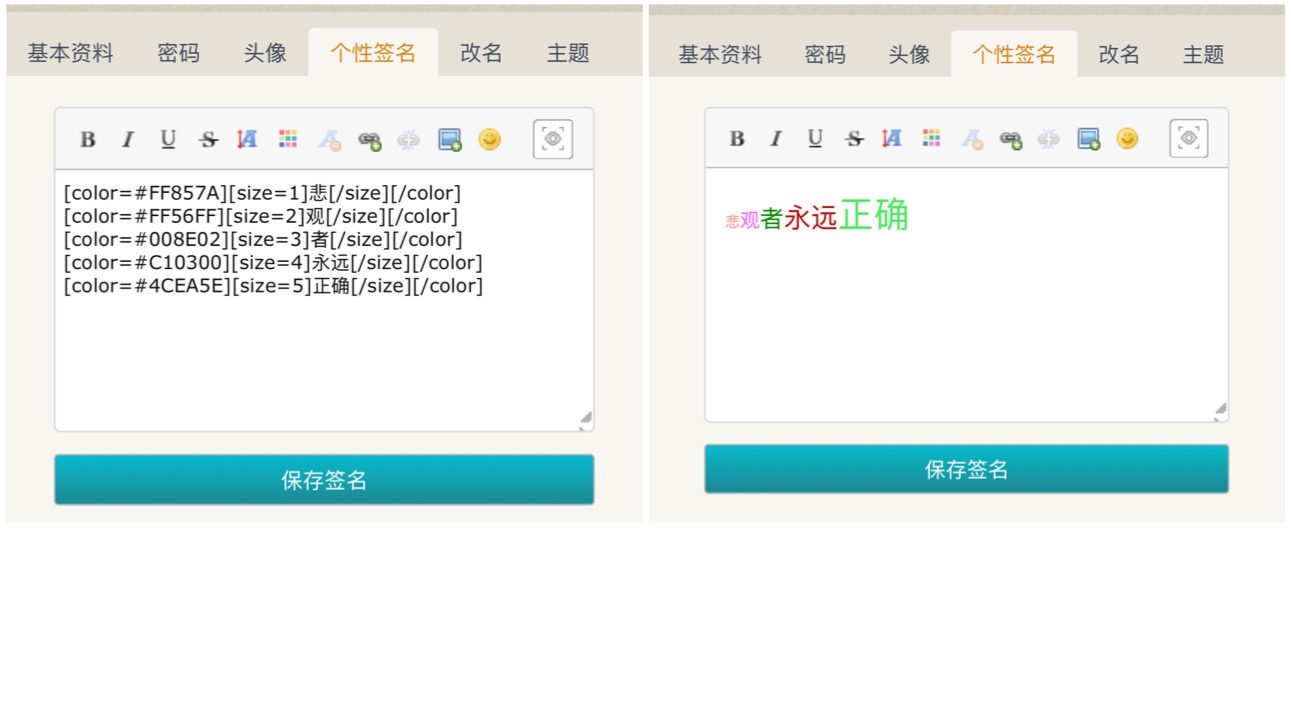Click the dark green 者 preview character

click(x=771, y=218)
